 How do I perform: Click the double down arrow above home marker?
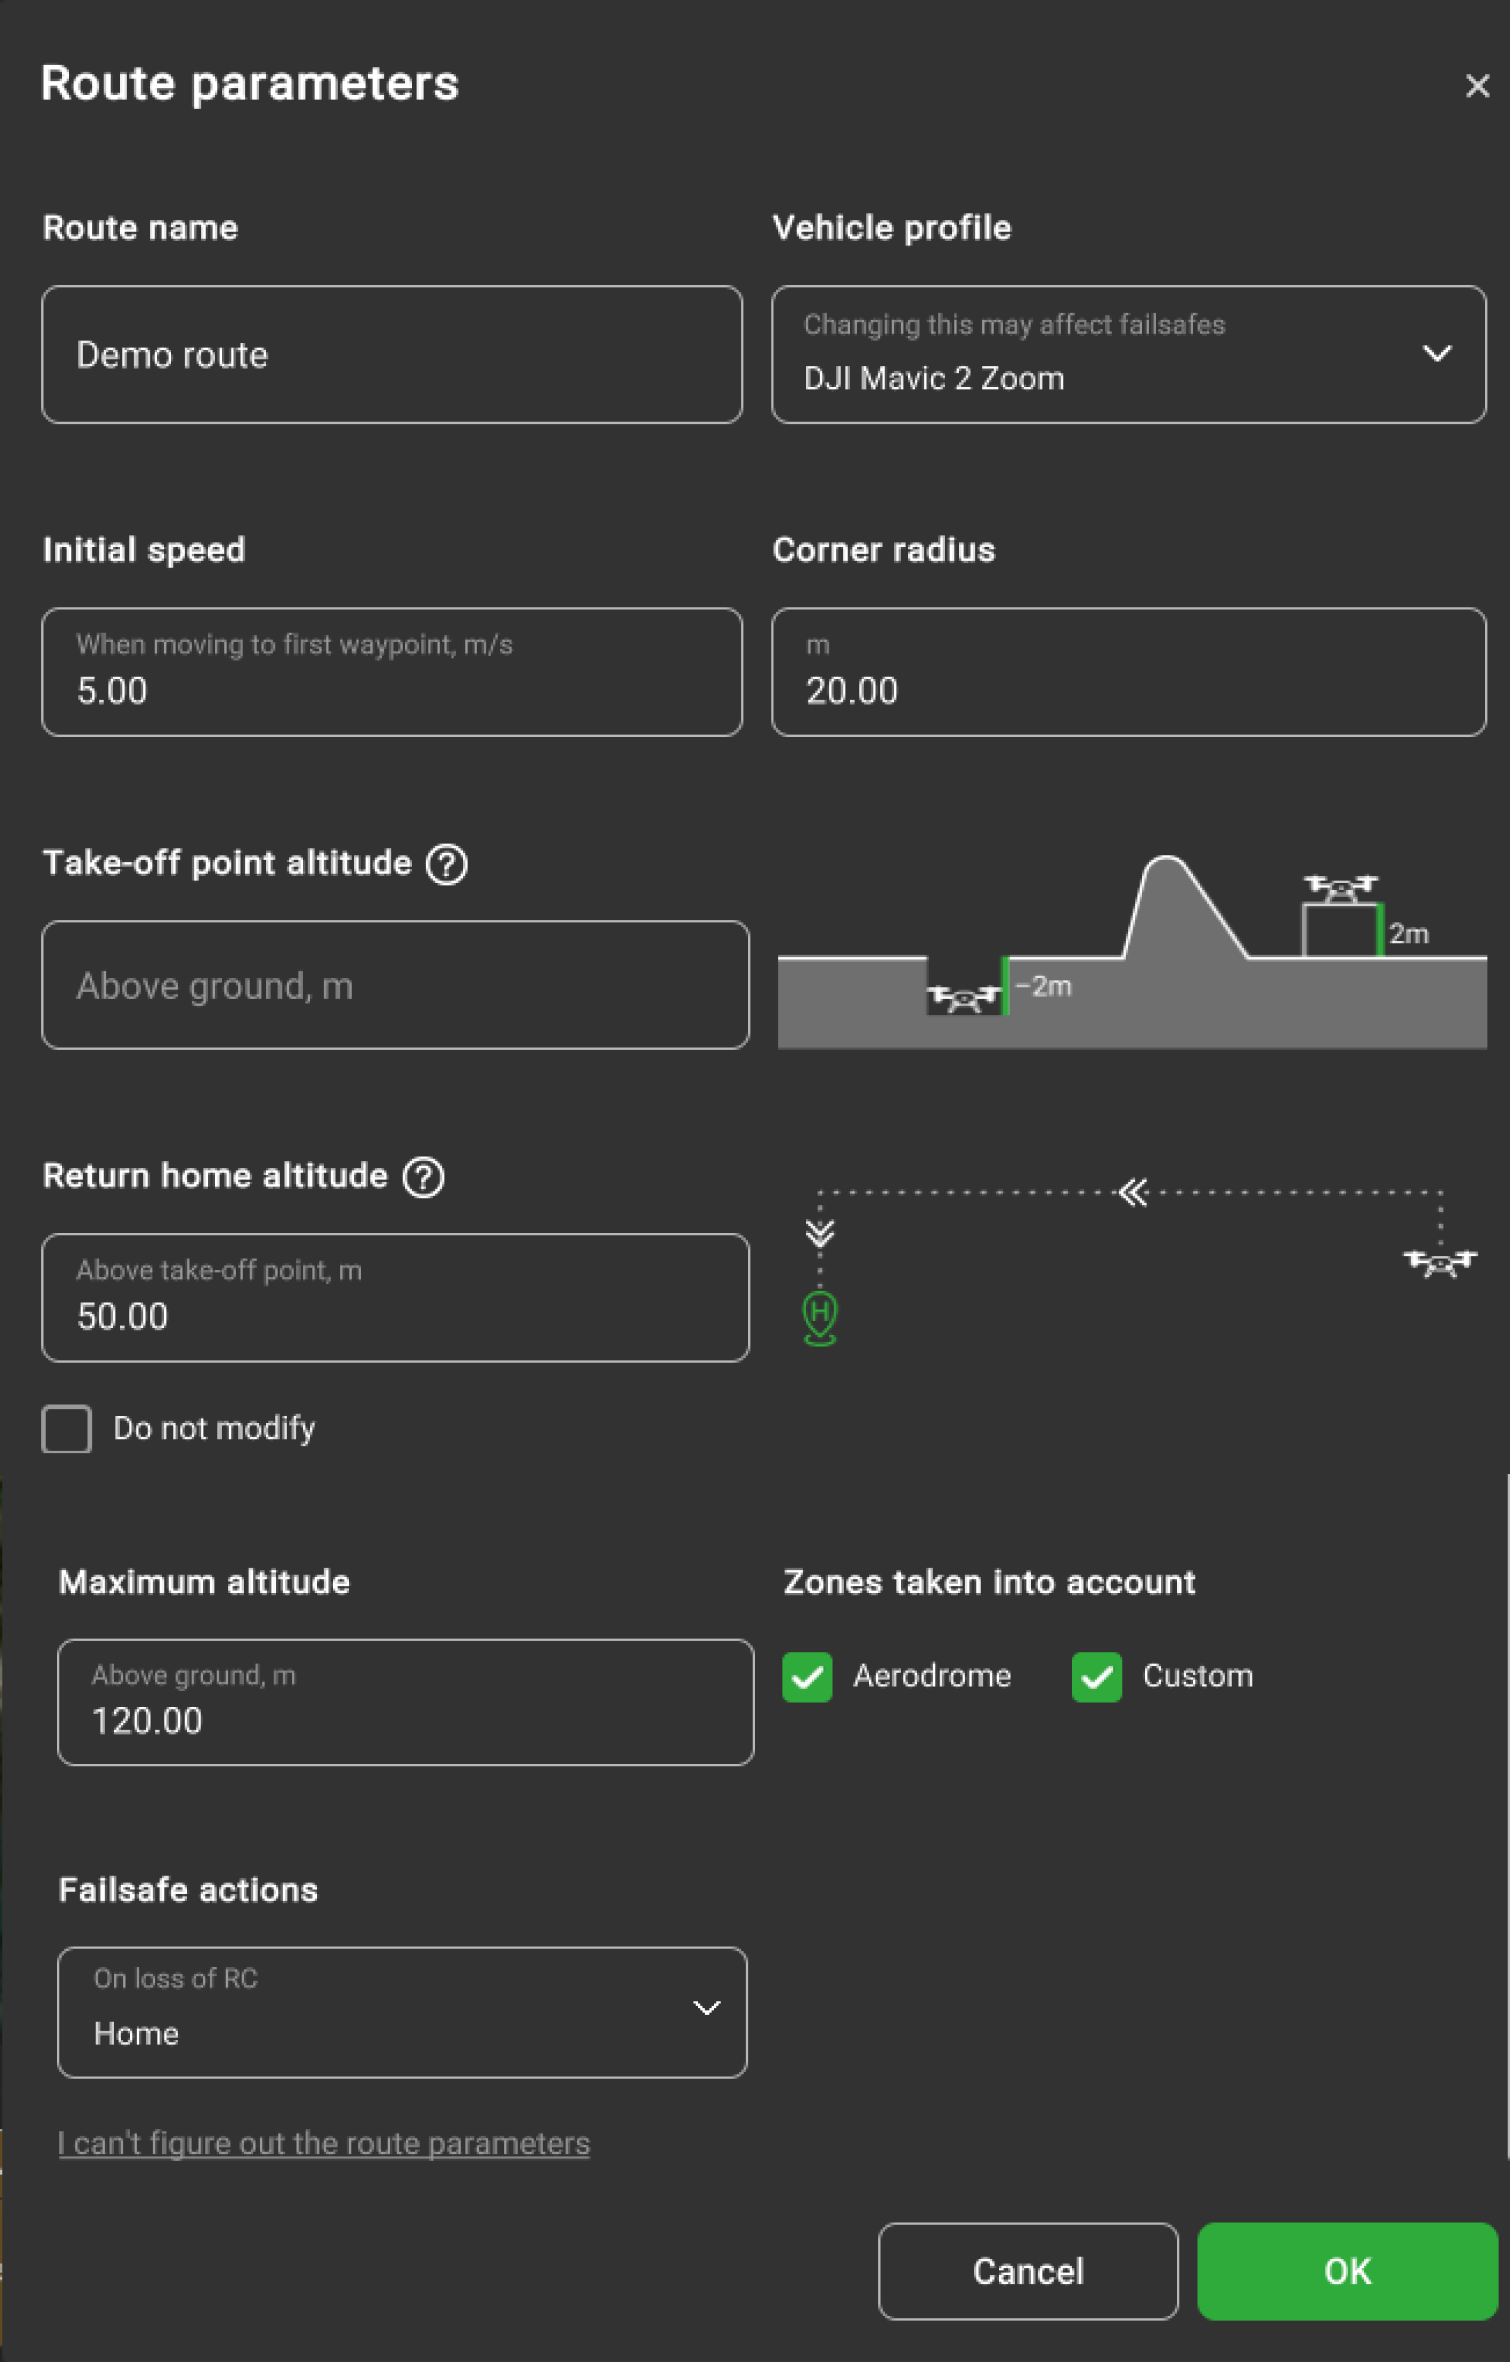pyautogui.click(x=820, y=1233)
